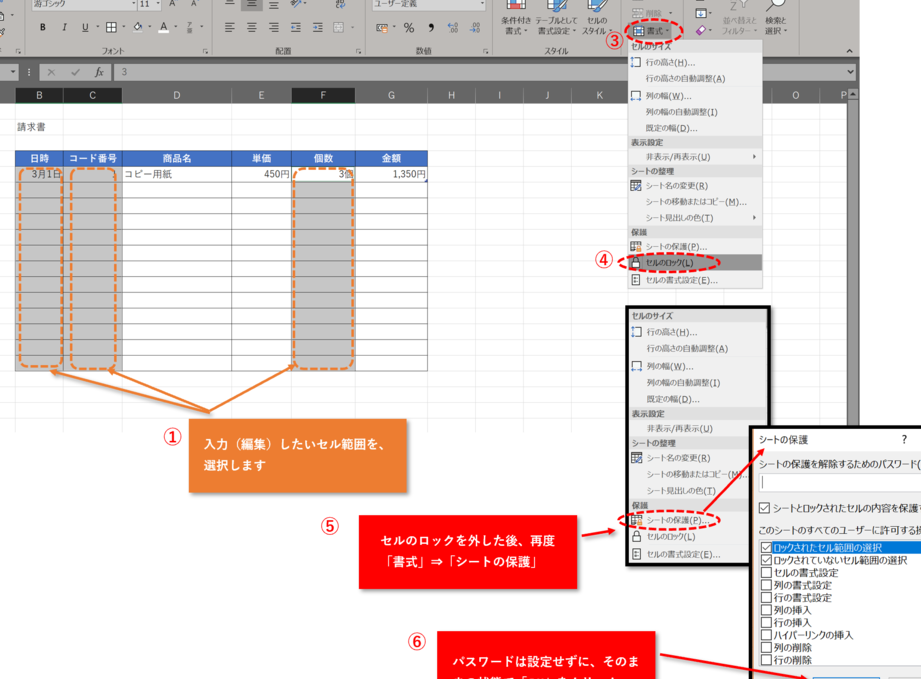Check the 行の書式設定 checkbox
The height and width of the screenshot is (679, 921).
point(766,597)
